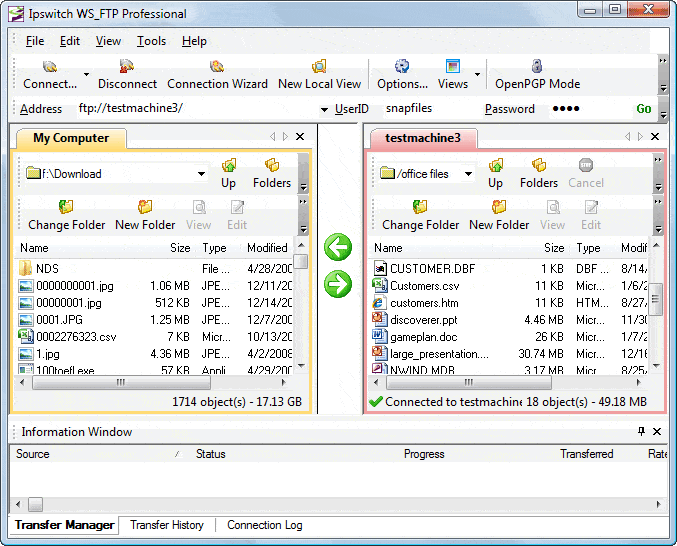The image size is (677, 546).
Task: Open the /office files path dropdown
Action: click(x=468, y=174)
